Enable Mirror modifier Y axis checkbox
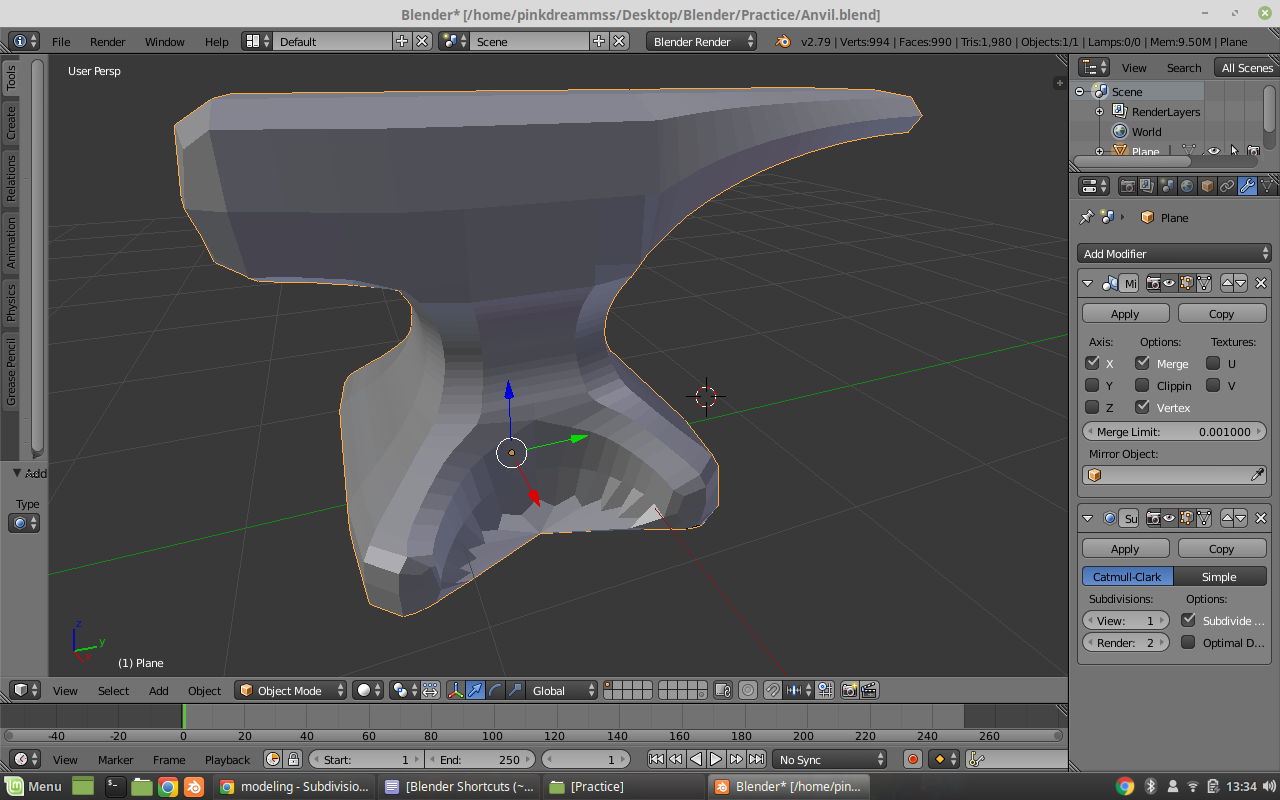This screenshot has width=1280, height=800. pyautogui.click(x=1092, y=385)
